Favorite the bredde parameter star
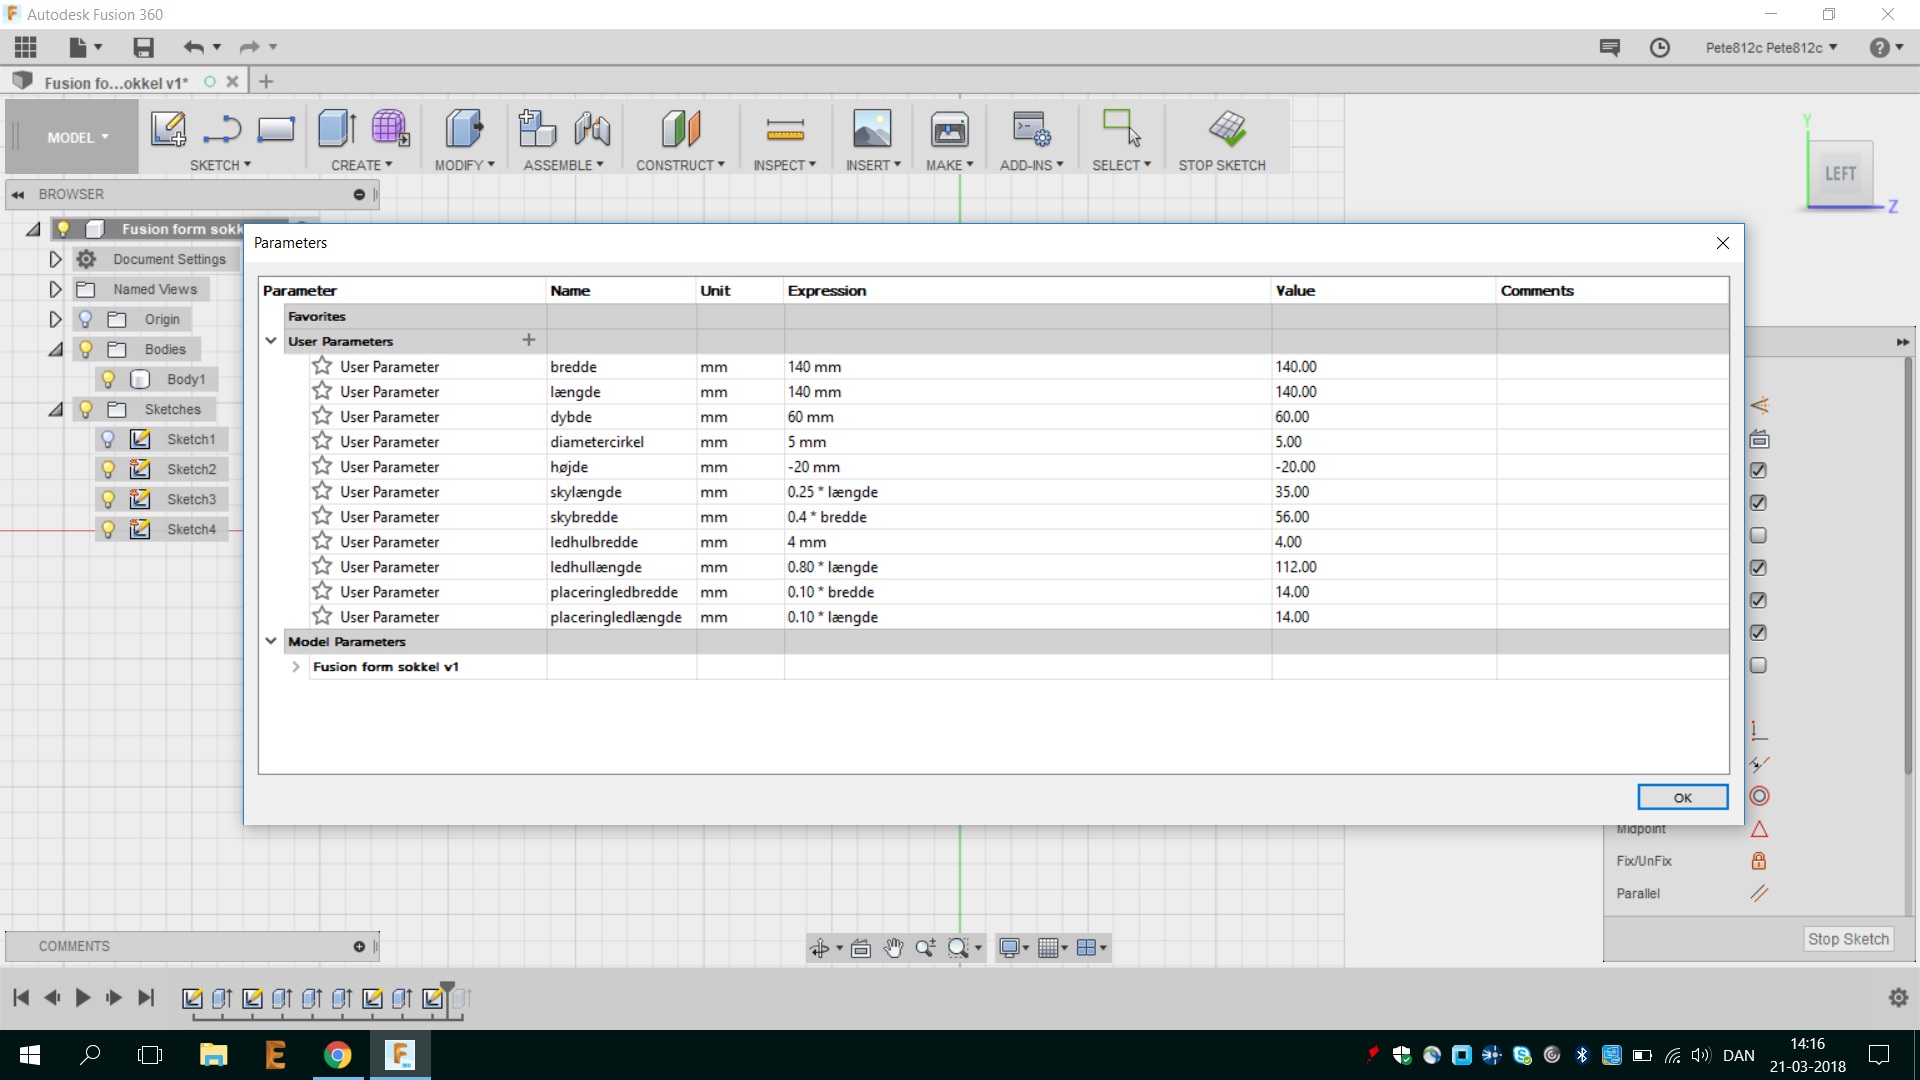 322,366
